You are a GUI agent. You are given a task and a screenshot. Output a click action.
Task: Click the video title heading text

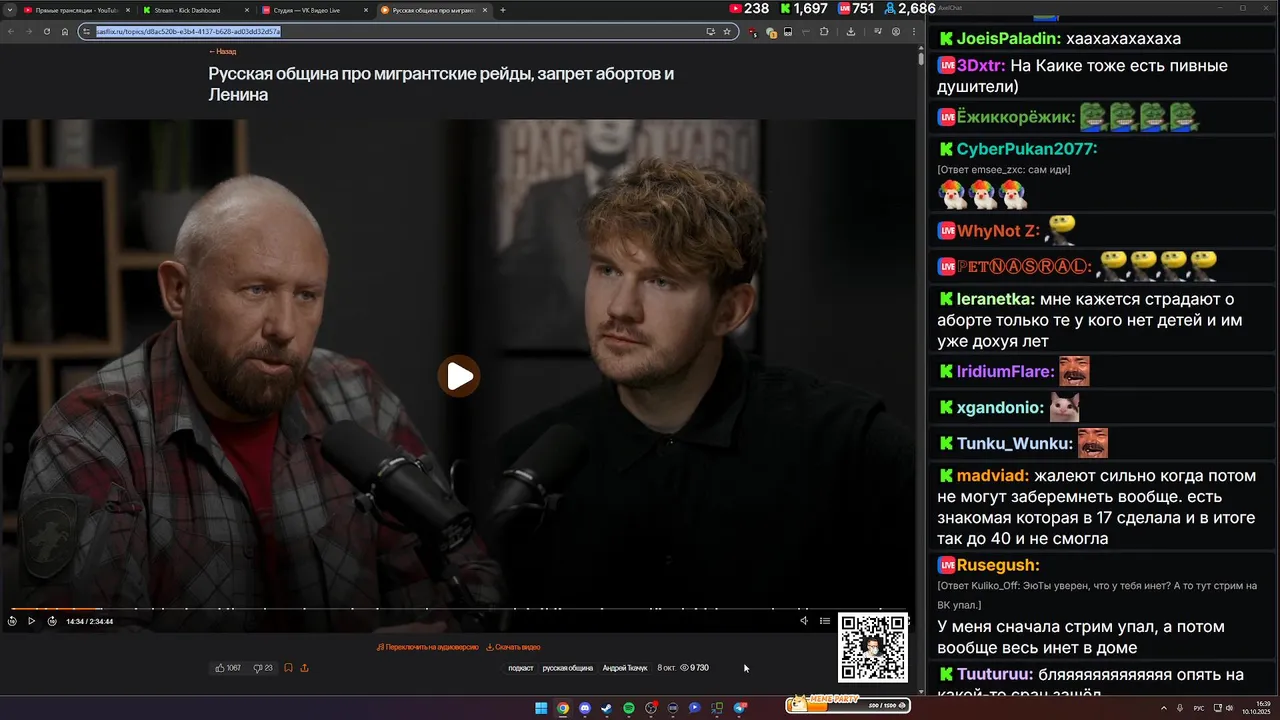441,85
